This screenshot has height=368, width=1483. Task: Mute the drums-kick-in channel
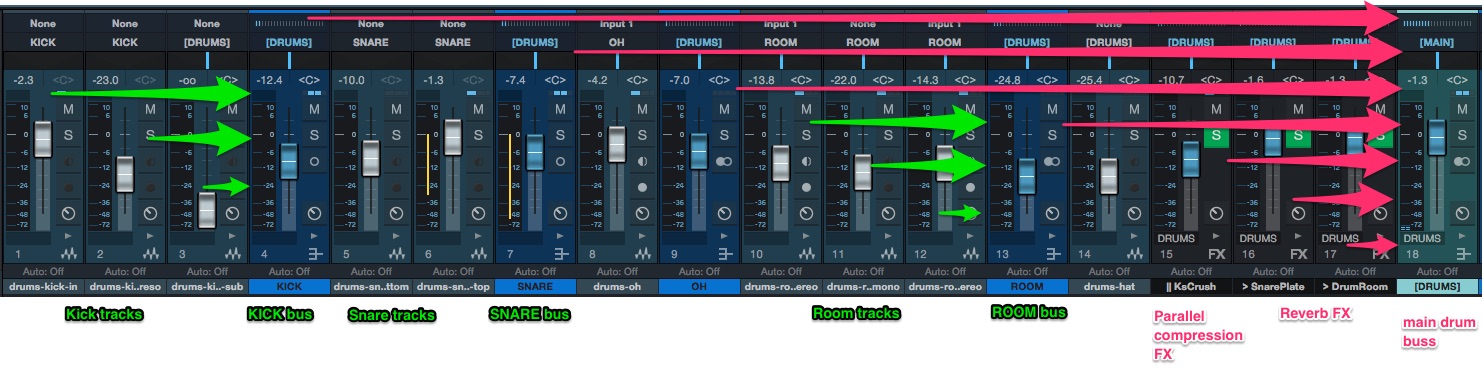(68, 109)
